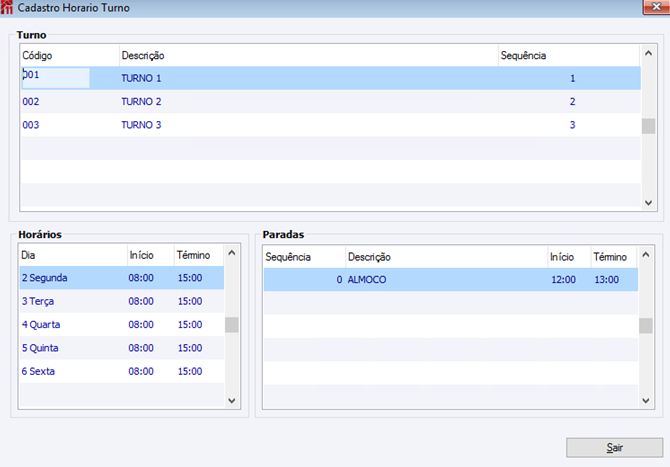
Task: Click the Horários Início column header
Action: tap(151, 255)
